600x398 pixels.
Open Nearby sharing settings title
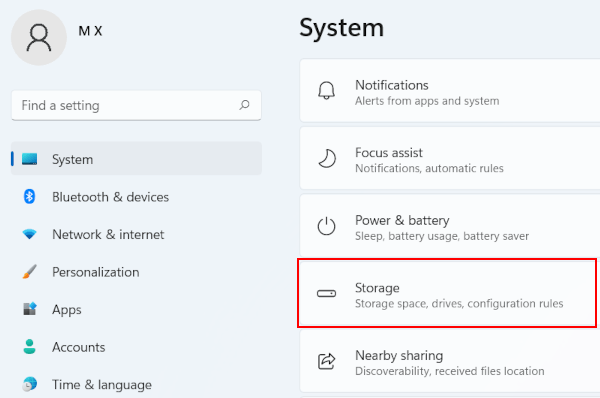[x=399, y=356]
